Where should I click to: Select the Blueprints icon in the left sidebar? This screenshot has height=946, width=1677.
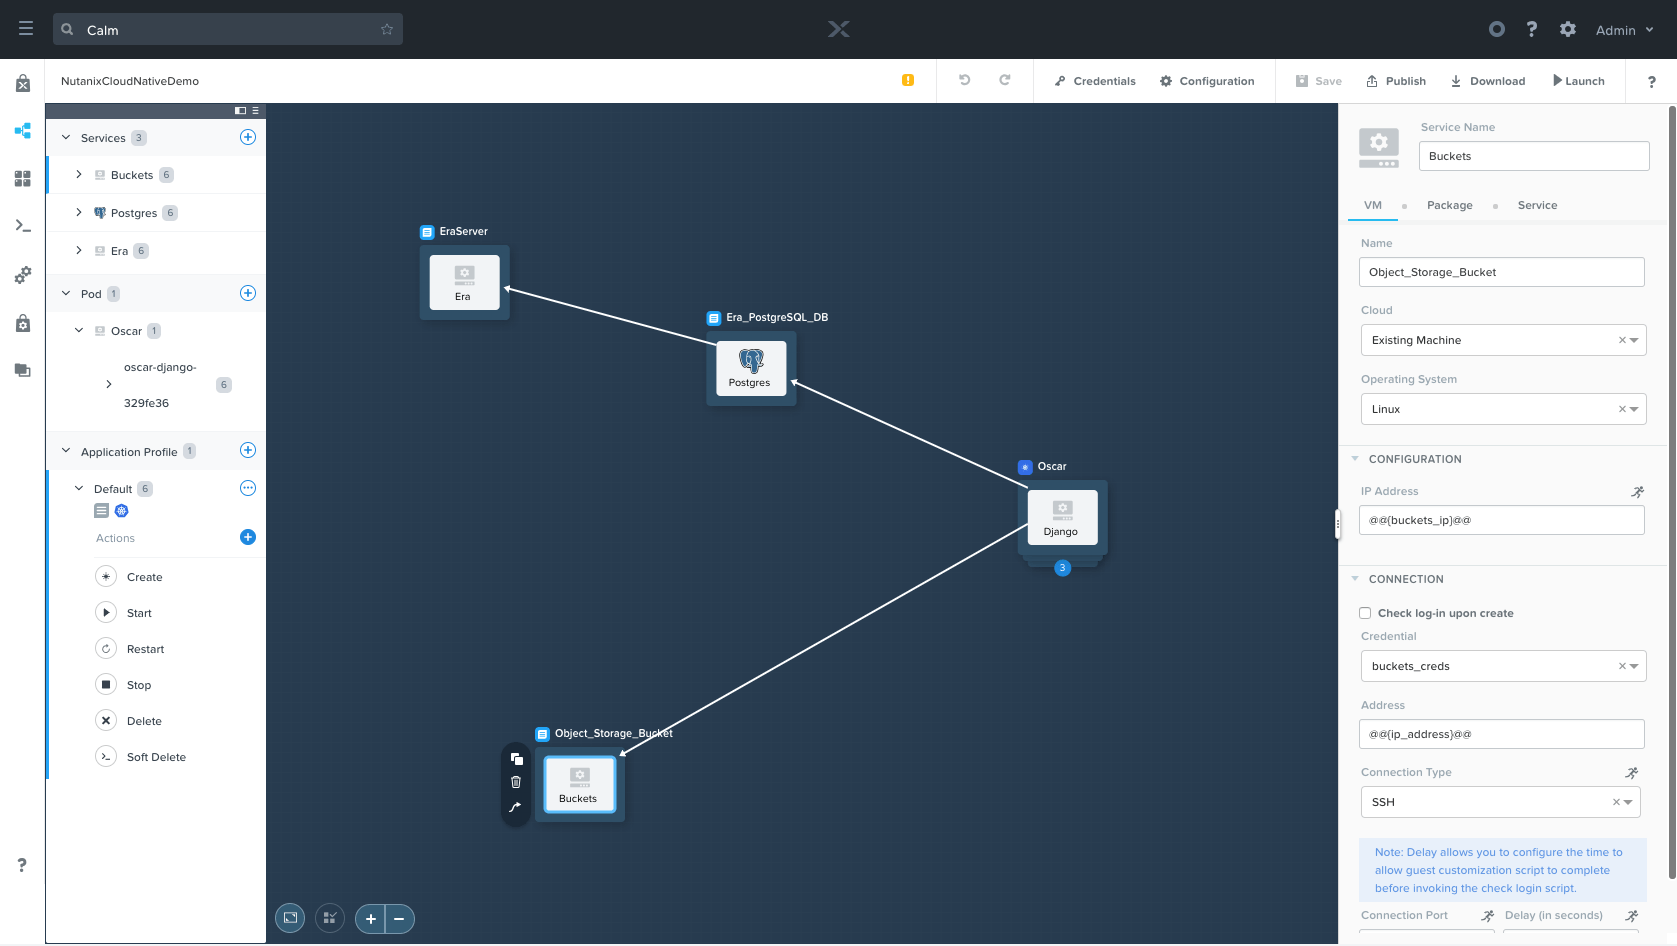click(22, 130)
